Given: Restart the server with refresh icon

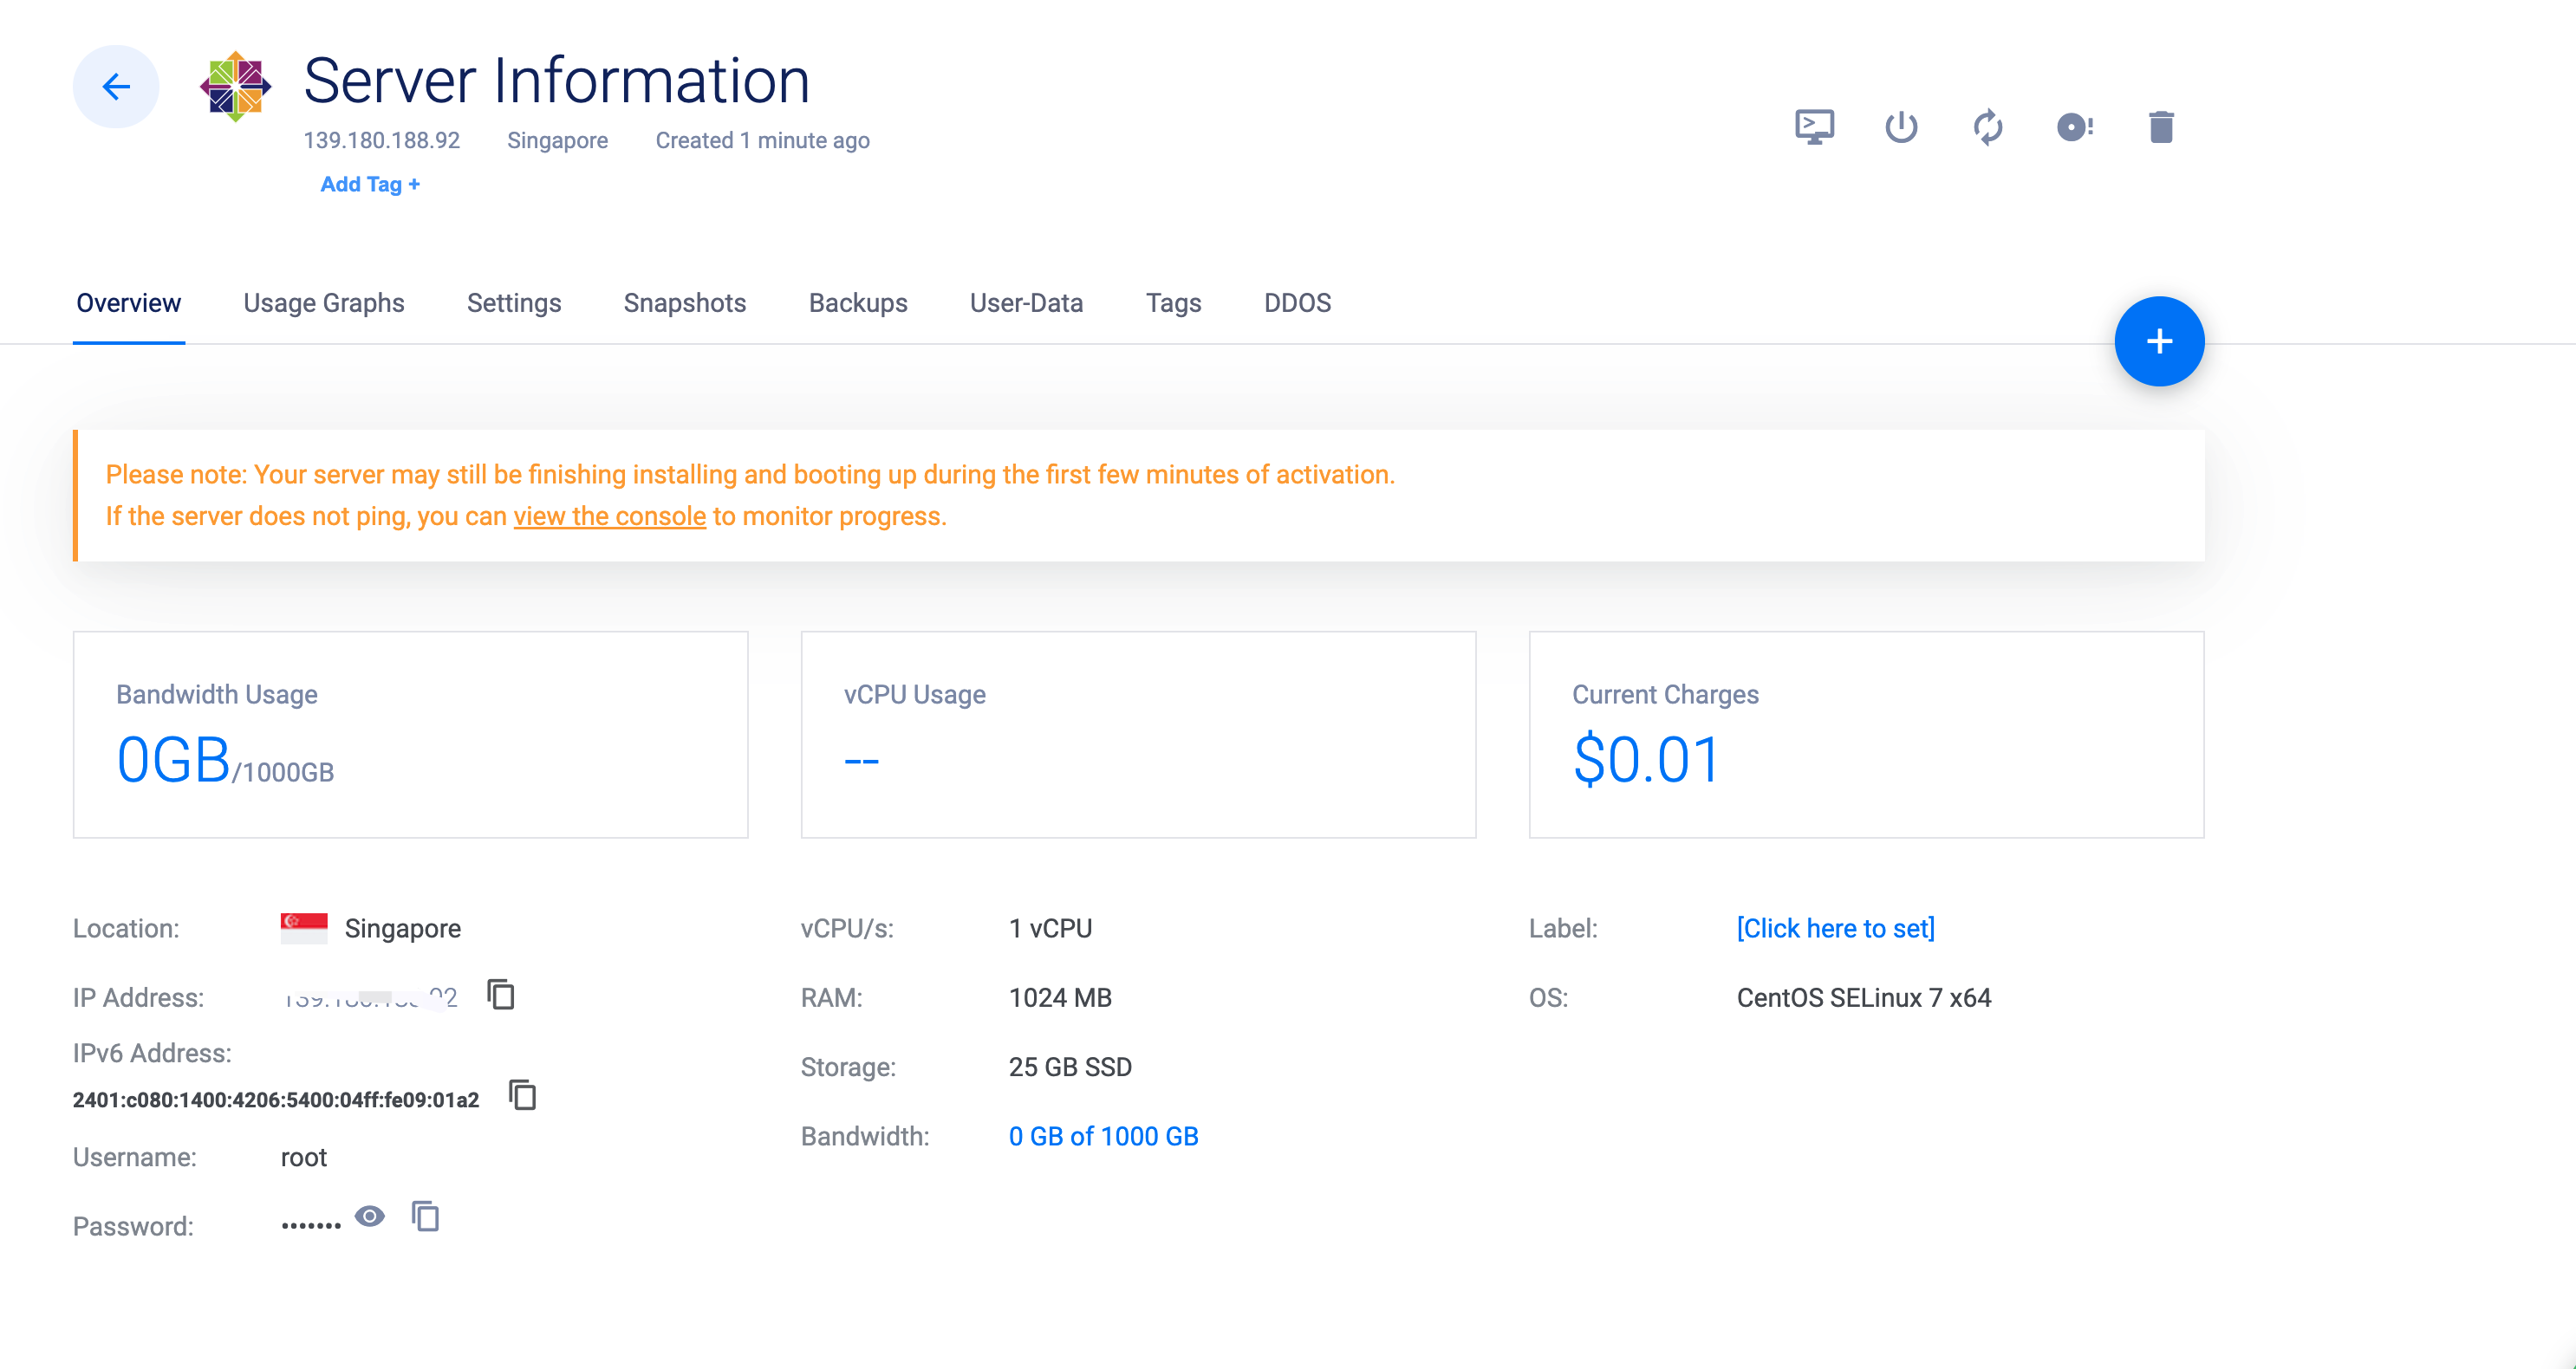Looking at the screenshot, I should (1988, 127).
